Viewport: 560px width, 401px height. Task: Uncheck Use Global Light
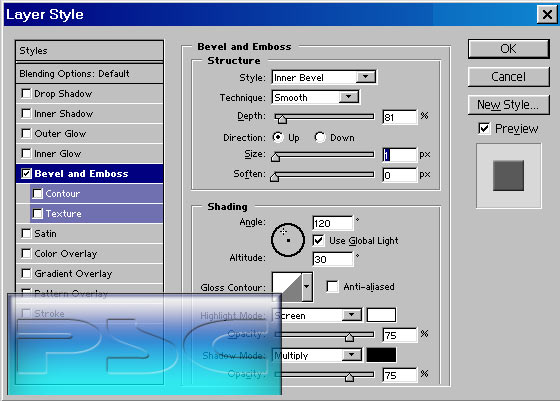(x=318, y=240)
